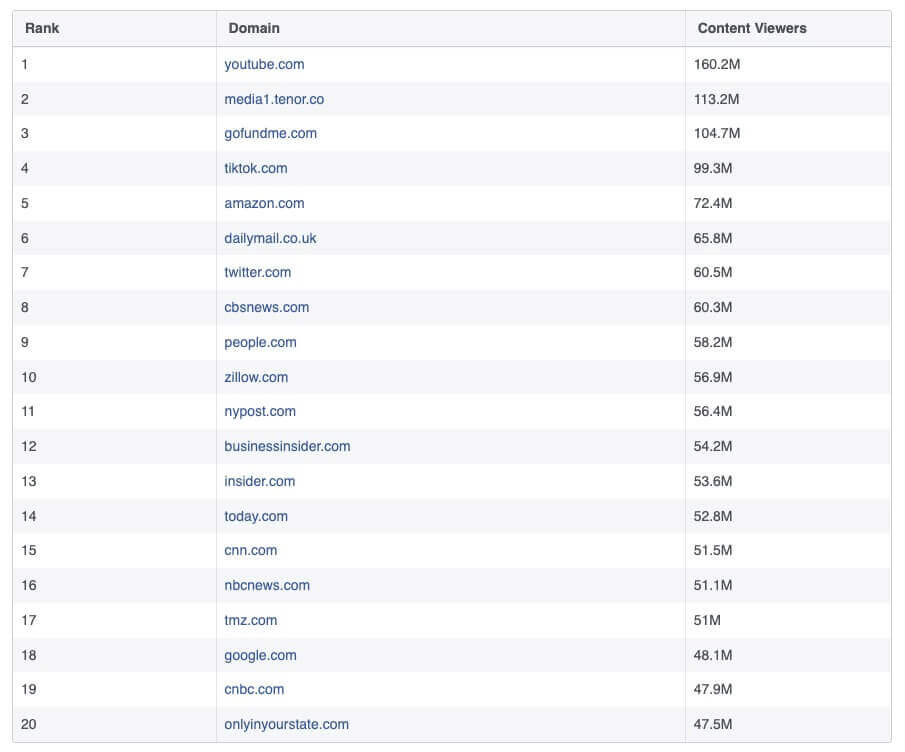Click rank number 12 beside businessinsider.com
Screen dimensions: 905x752
point(29,447)
